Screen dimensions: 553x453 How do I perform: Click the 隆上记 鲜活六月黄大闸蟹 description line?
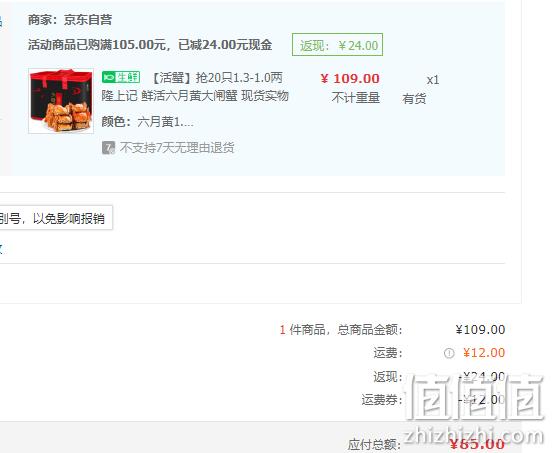point(195,96)
